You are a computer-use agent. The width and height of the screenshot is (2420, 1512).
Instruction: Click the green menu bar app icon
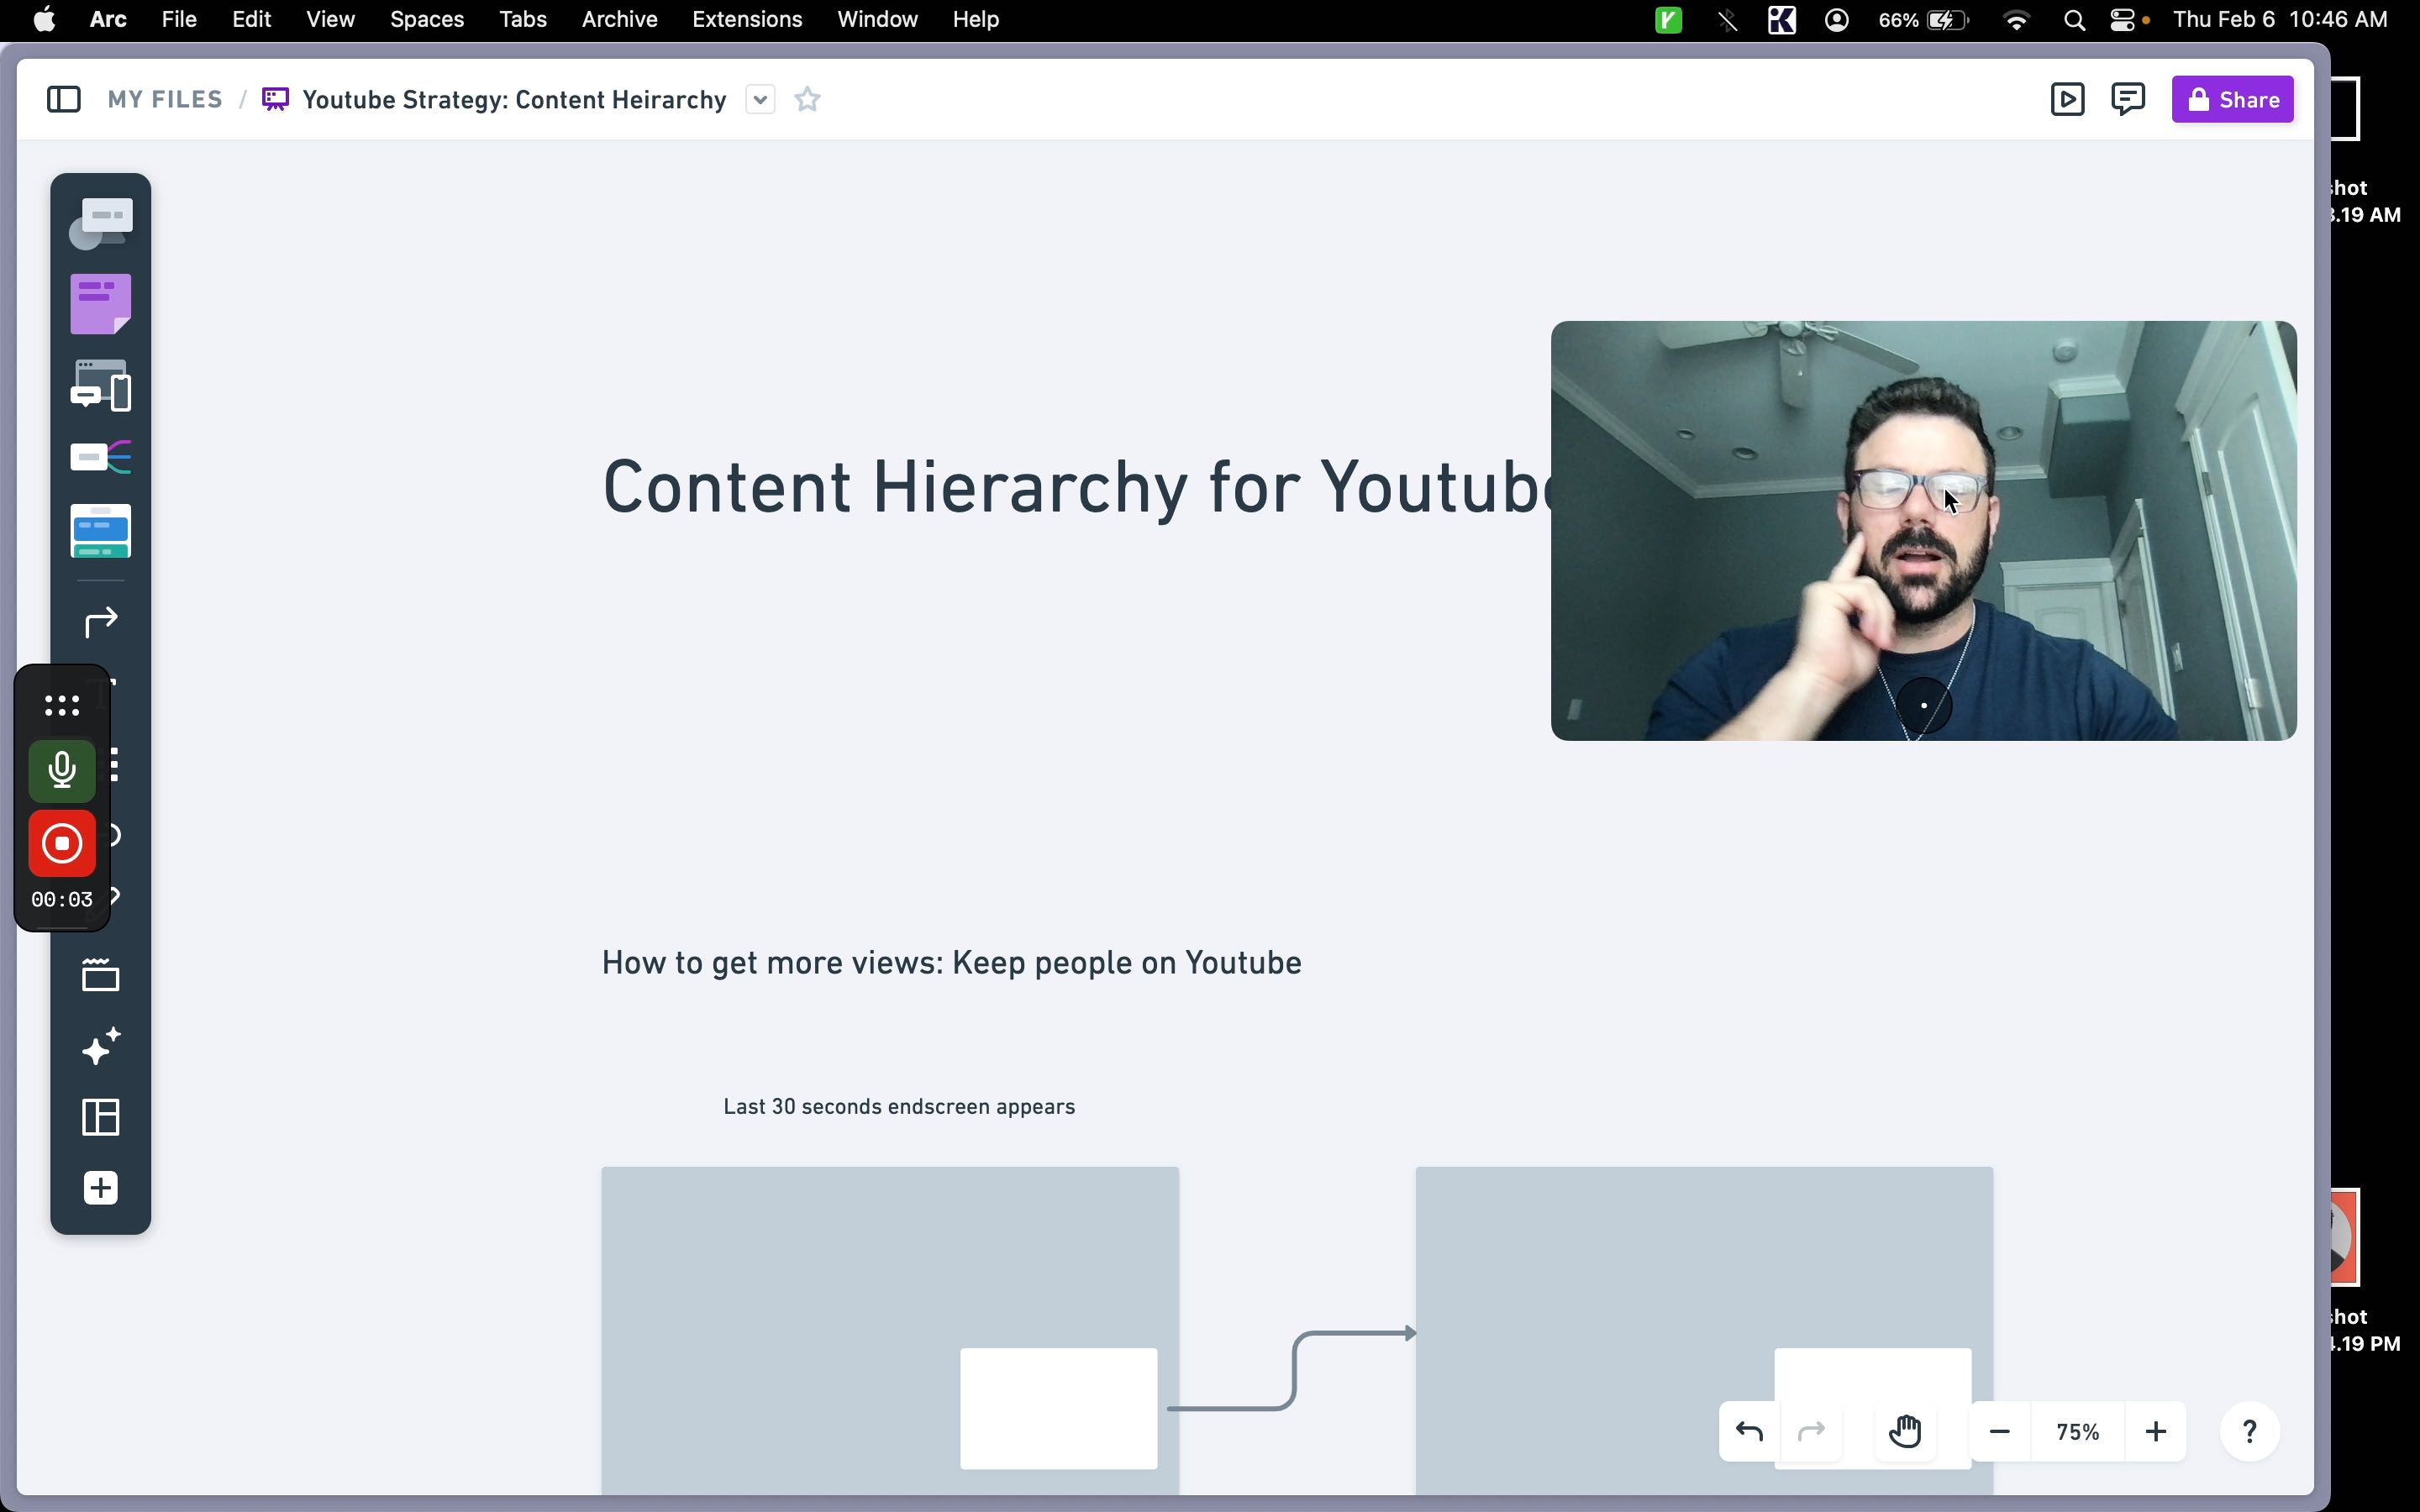point(1669,19)
